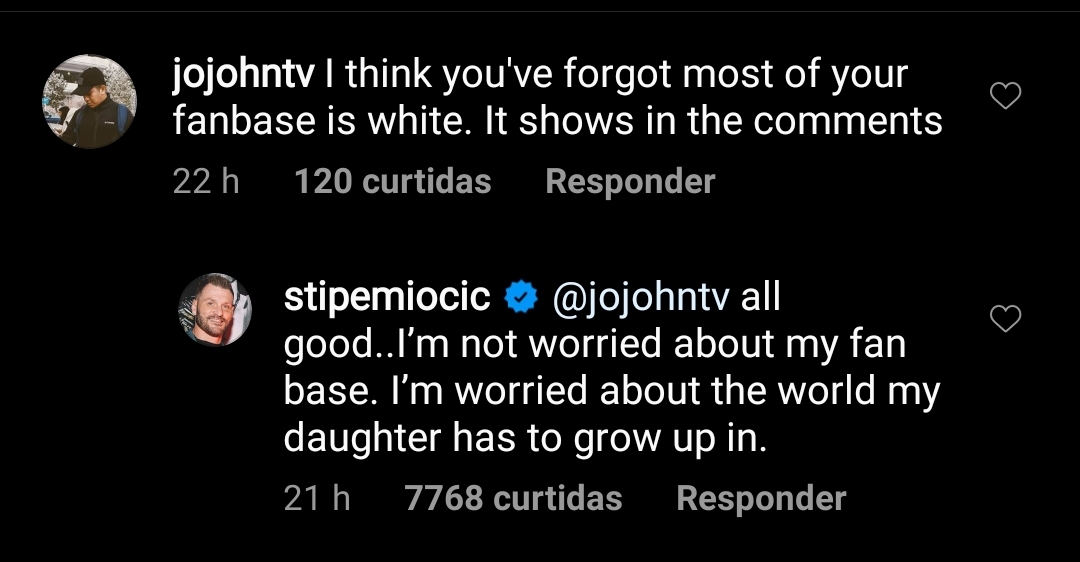Show the 7768 curtidas on the reply

tap(513, 498)
